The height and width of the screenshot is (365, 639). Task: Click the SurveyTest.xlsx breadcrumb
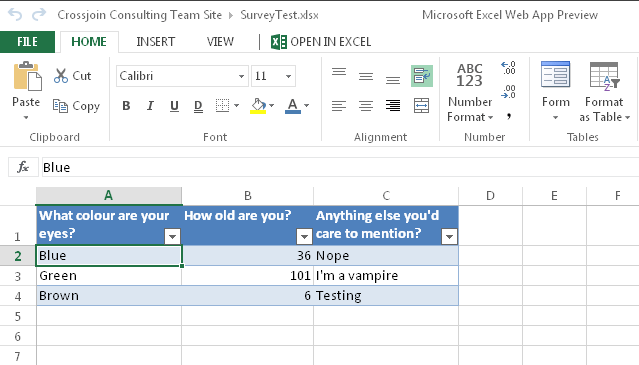(279, 15)
